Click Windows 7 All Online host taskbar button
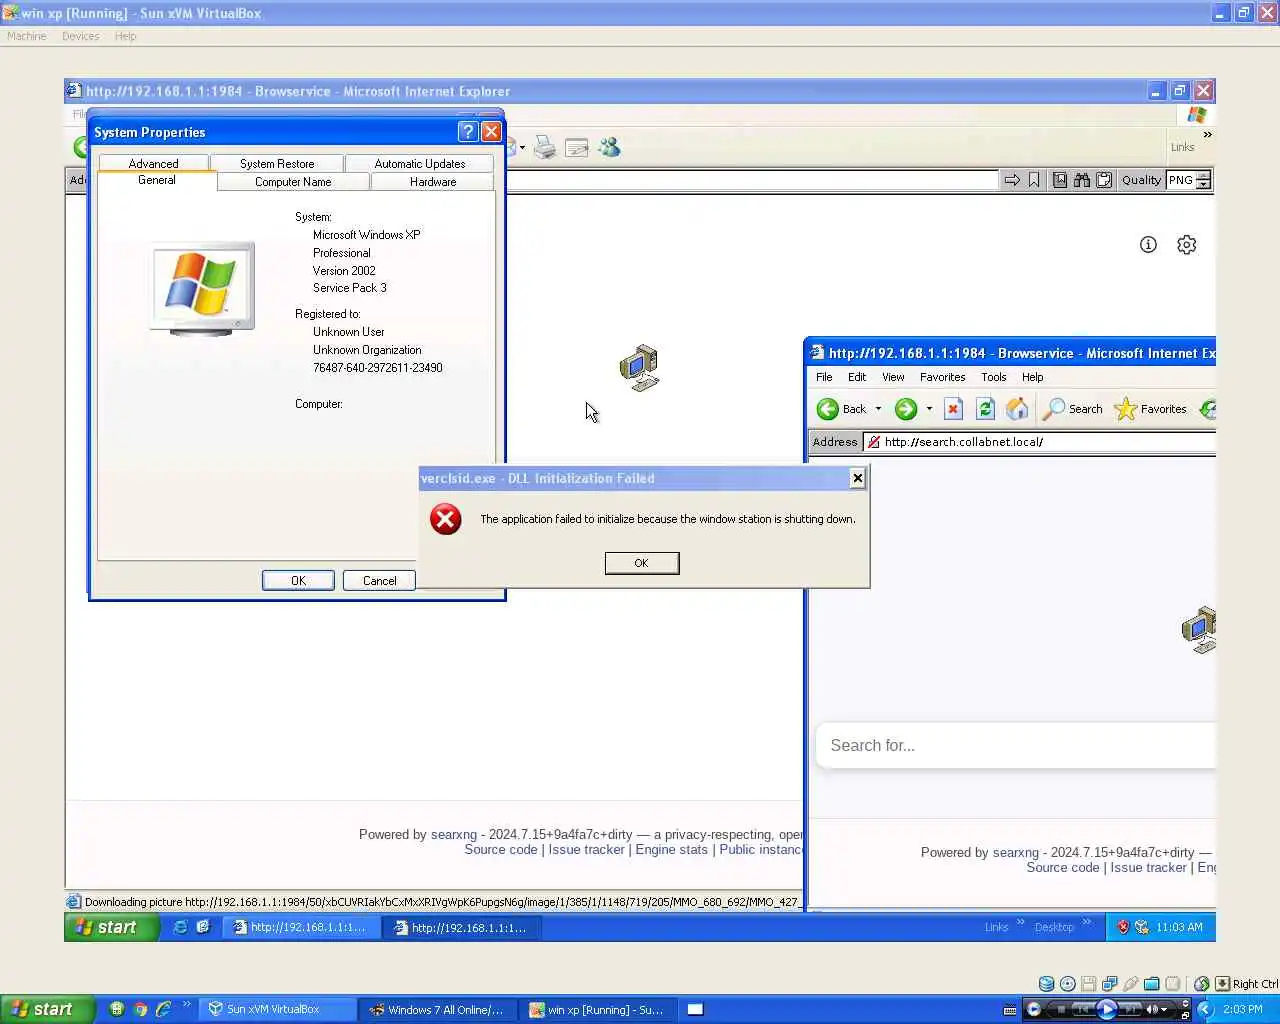The width and height of the screenshot is (1280, 1024). coord(437,1010)
